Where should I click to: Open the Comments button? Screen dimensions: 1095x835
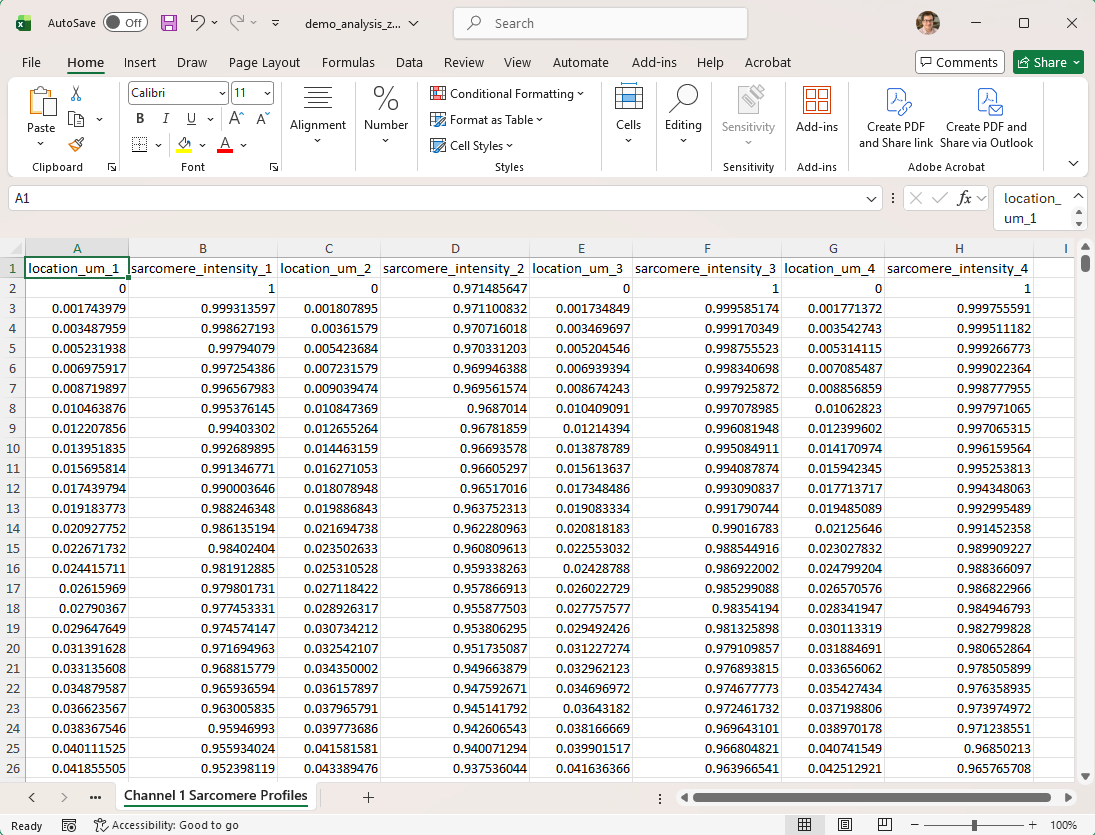click(x=960, y=62)
